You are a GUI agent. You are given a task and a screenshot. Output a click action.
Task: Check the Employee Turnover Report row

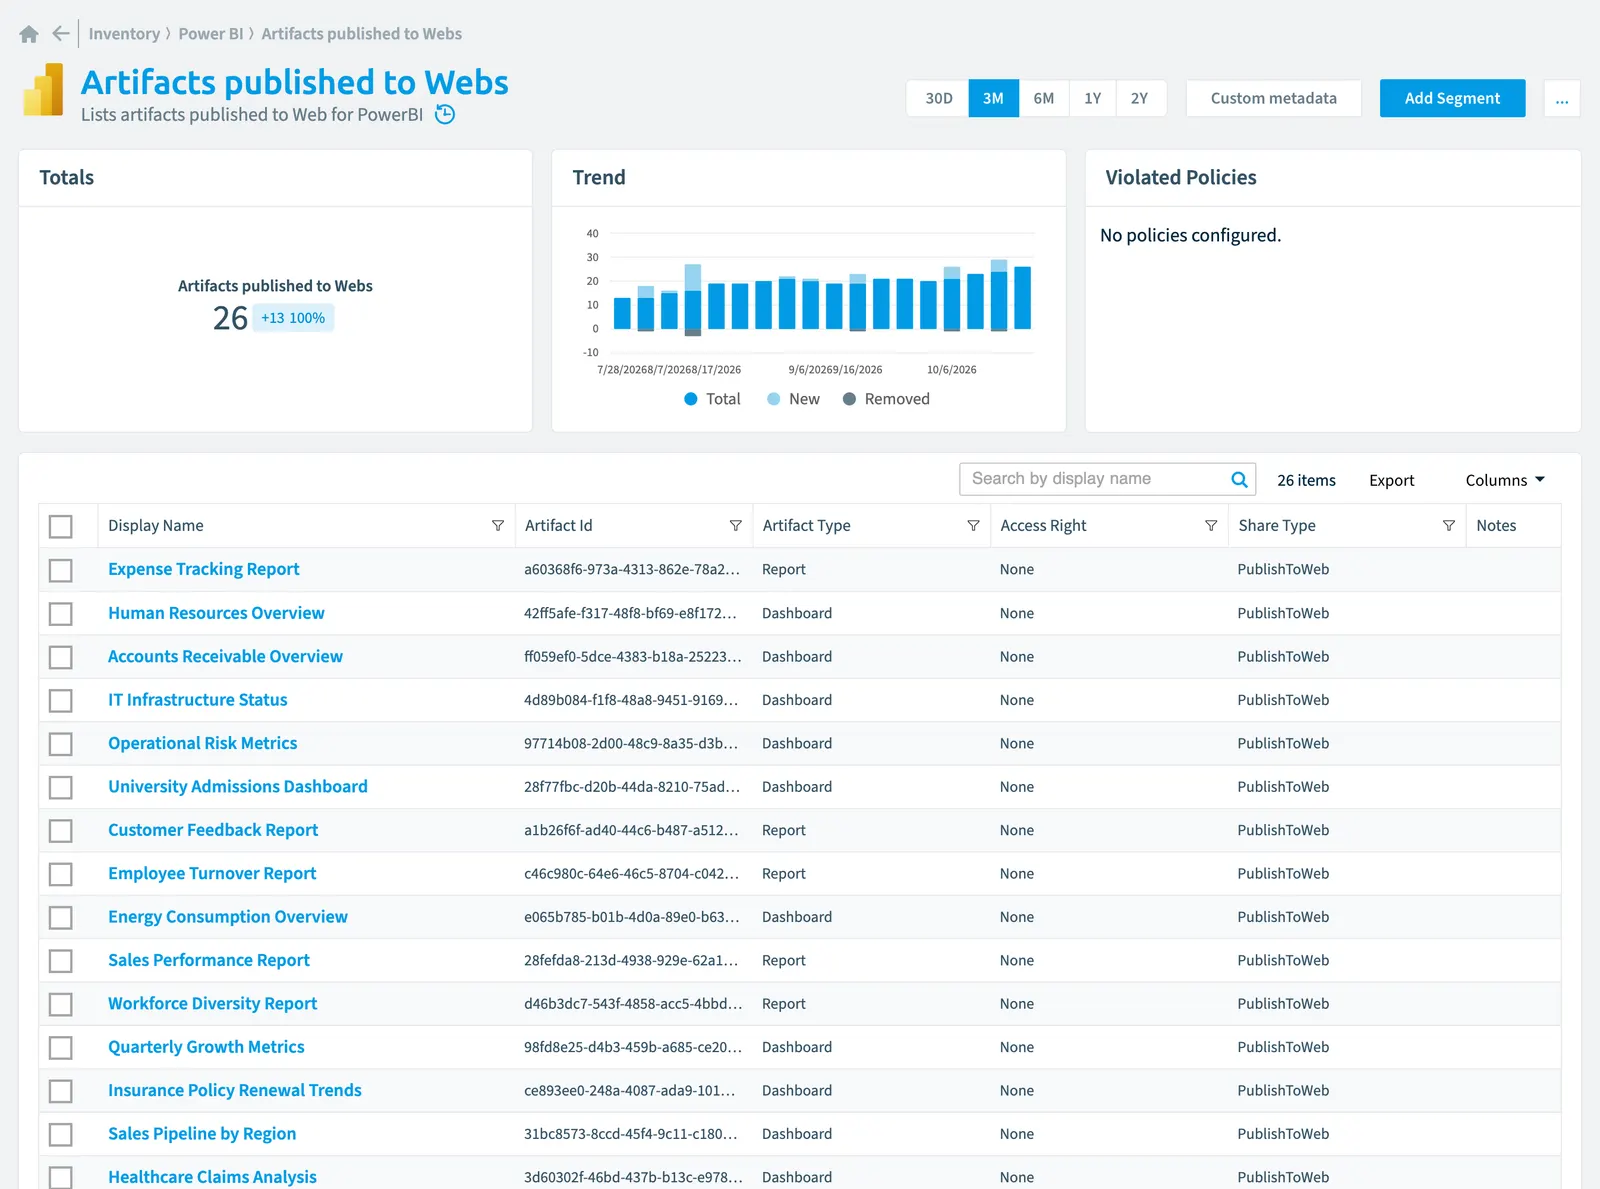click(61, 874)
